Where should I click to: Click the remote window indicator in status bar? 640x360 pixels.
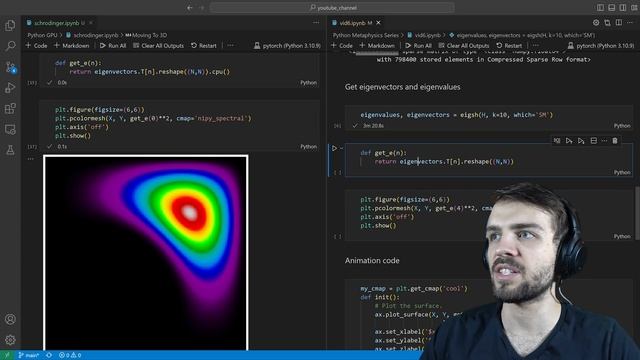tap(7, 355)
